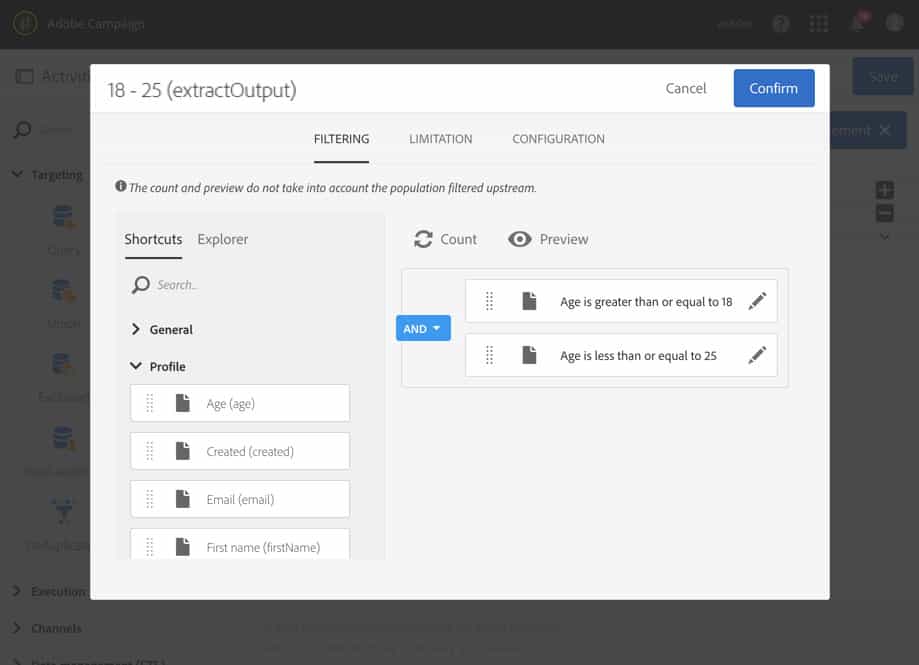Click the document icon of First name (firstName)
Image resolution: width=919 pixels, height=665 pixels.
tap(183, 547)
